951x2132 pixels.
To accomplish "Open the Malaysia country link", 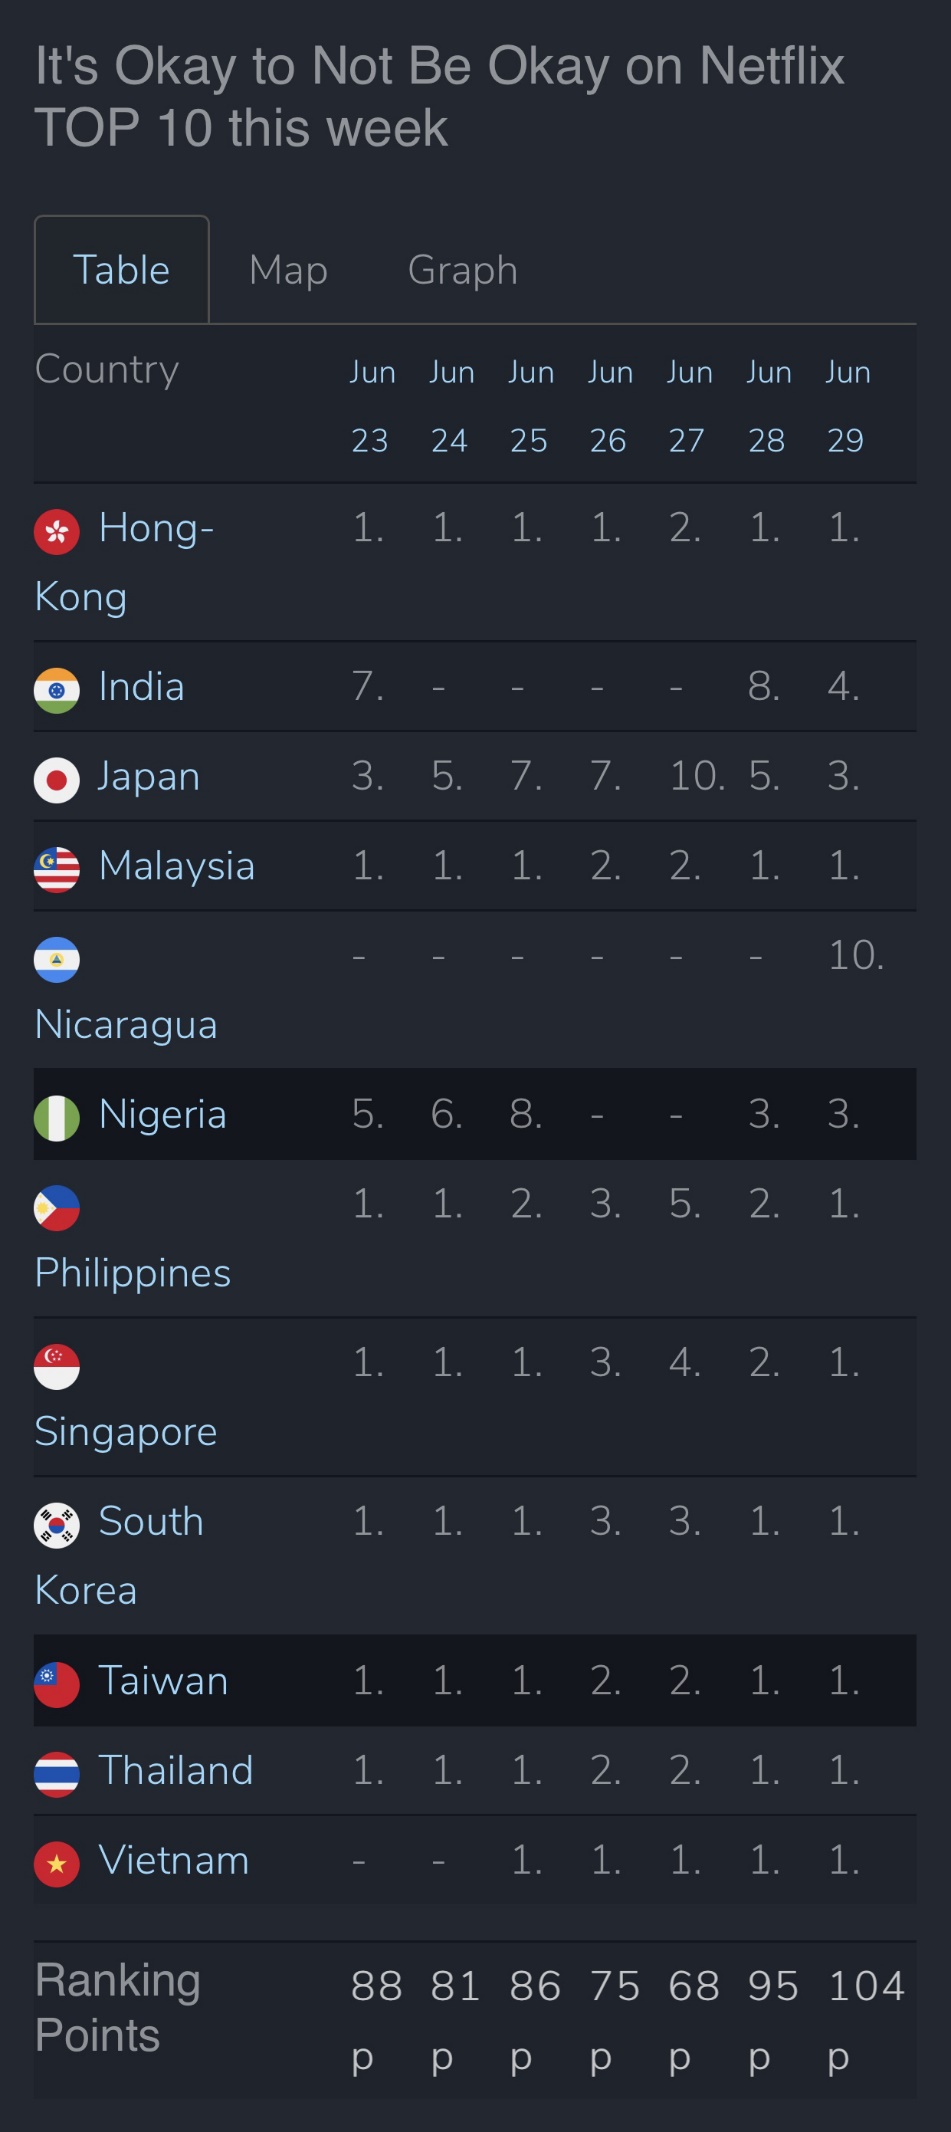I will (x=177, y=866).
